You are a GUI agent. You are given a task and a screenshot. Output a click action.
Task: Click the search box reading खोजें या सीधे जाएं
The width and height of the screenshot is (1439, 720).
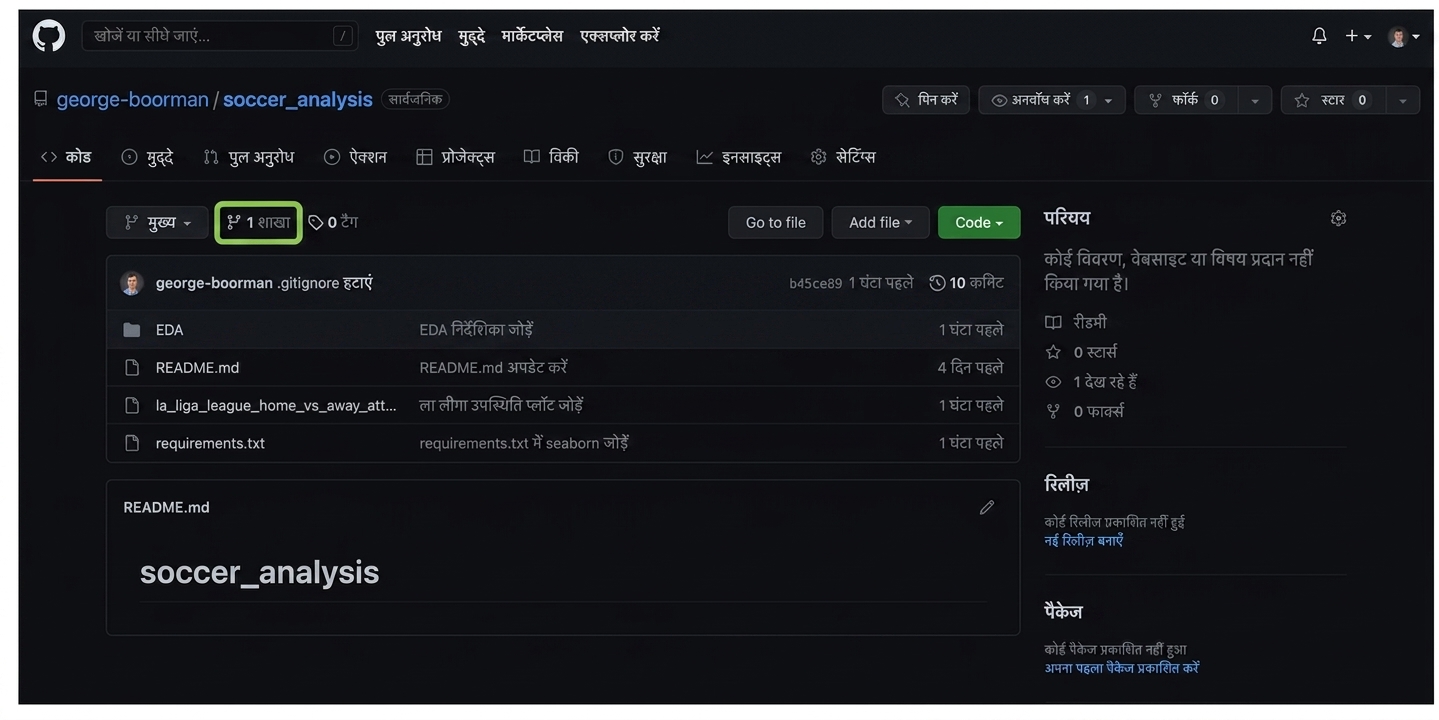tap(219, 36)
